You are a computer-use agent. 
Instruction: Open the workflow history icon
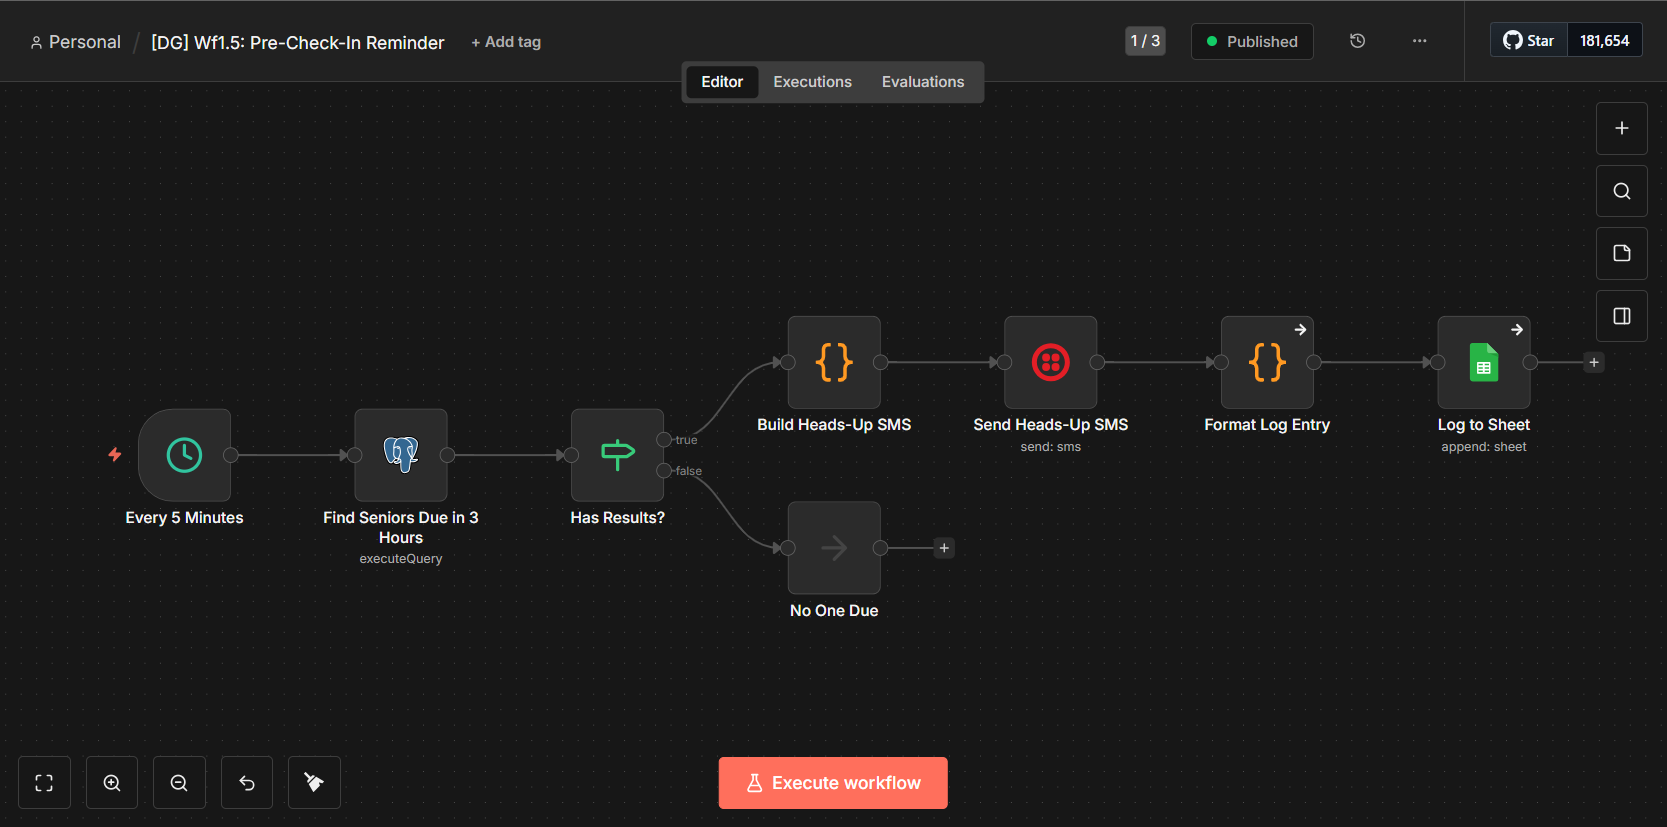coord(1357,41)
